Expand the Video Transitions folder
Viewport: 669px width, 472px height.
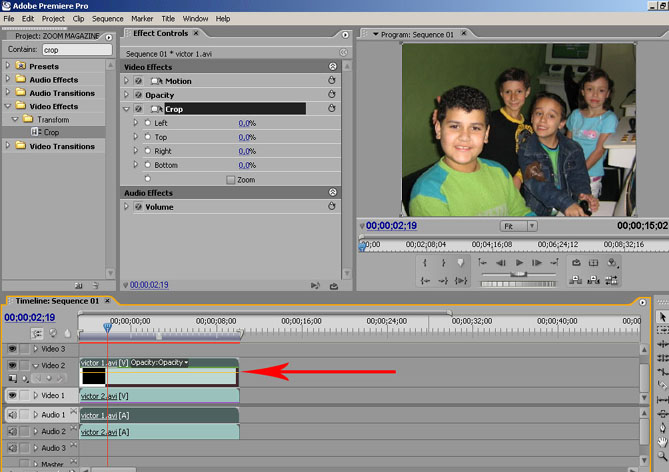click(x=9, y=146)
